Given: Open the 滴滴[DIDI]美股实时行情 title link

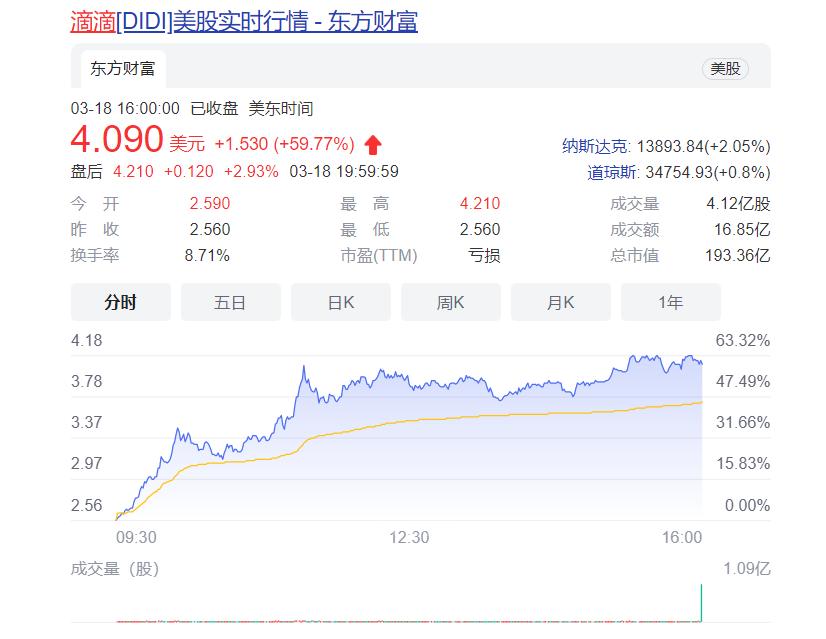Looking at the screenshot, I should click(x=244, y=20).
